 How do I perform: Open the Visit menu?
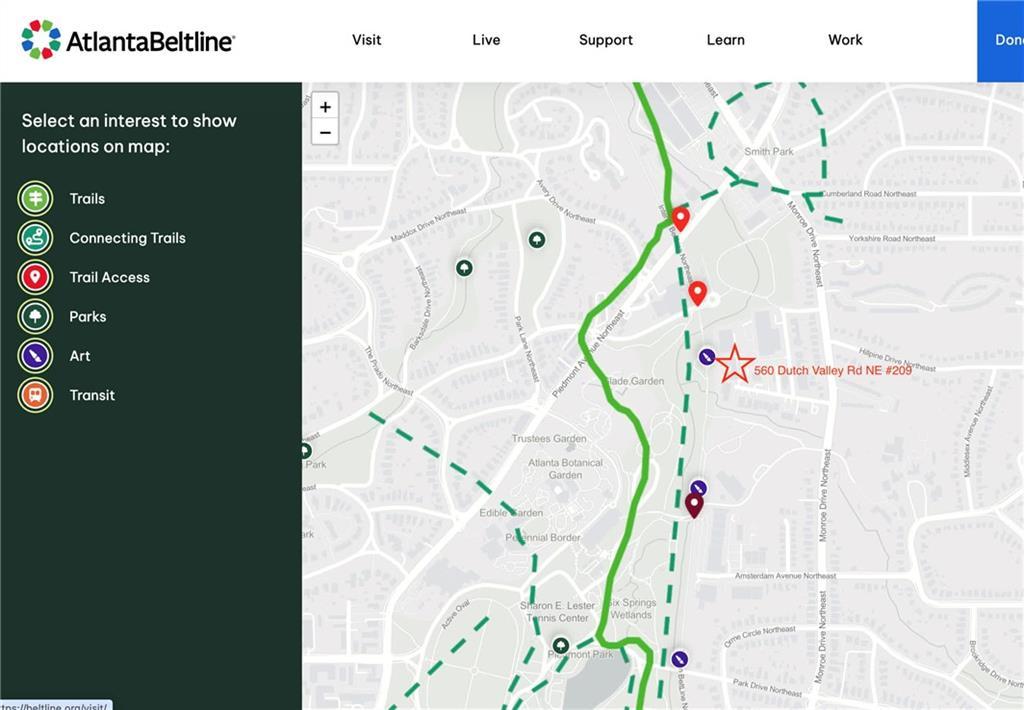(x=366, y=40)
